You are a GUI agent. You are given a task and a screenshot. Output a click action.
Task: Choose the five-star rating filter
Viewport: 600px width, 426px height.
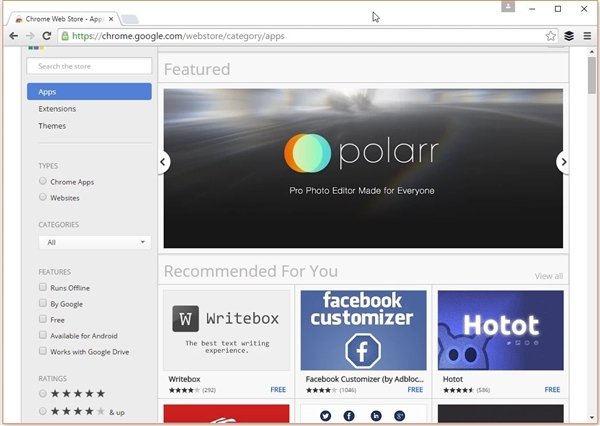click(42, 395)
